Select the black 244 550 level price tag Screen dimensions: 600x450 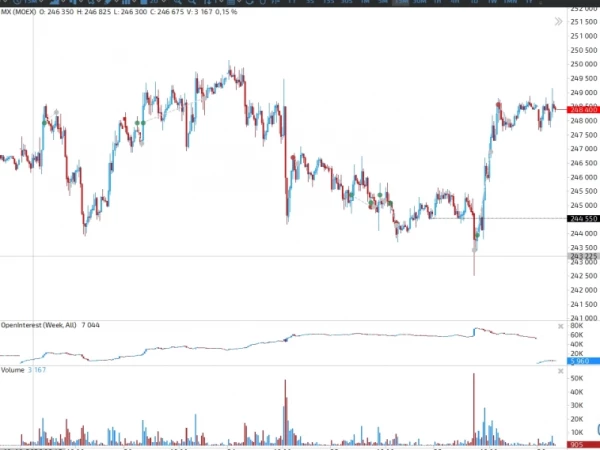(x=583, y=218)
